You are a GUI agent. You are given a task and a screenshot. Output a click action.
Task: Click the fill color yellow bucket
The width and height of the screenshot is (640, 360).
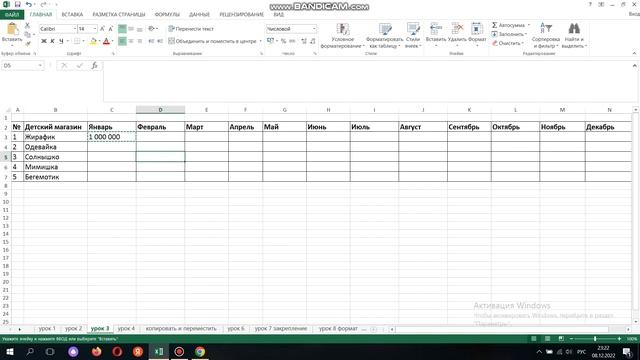[x=93, y=41]
